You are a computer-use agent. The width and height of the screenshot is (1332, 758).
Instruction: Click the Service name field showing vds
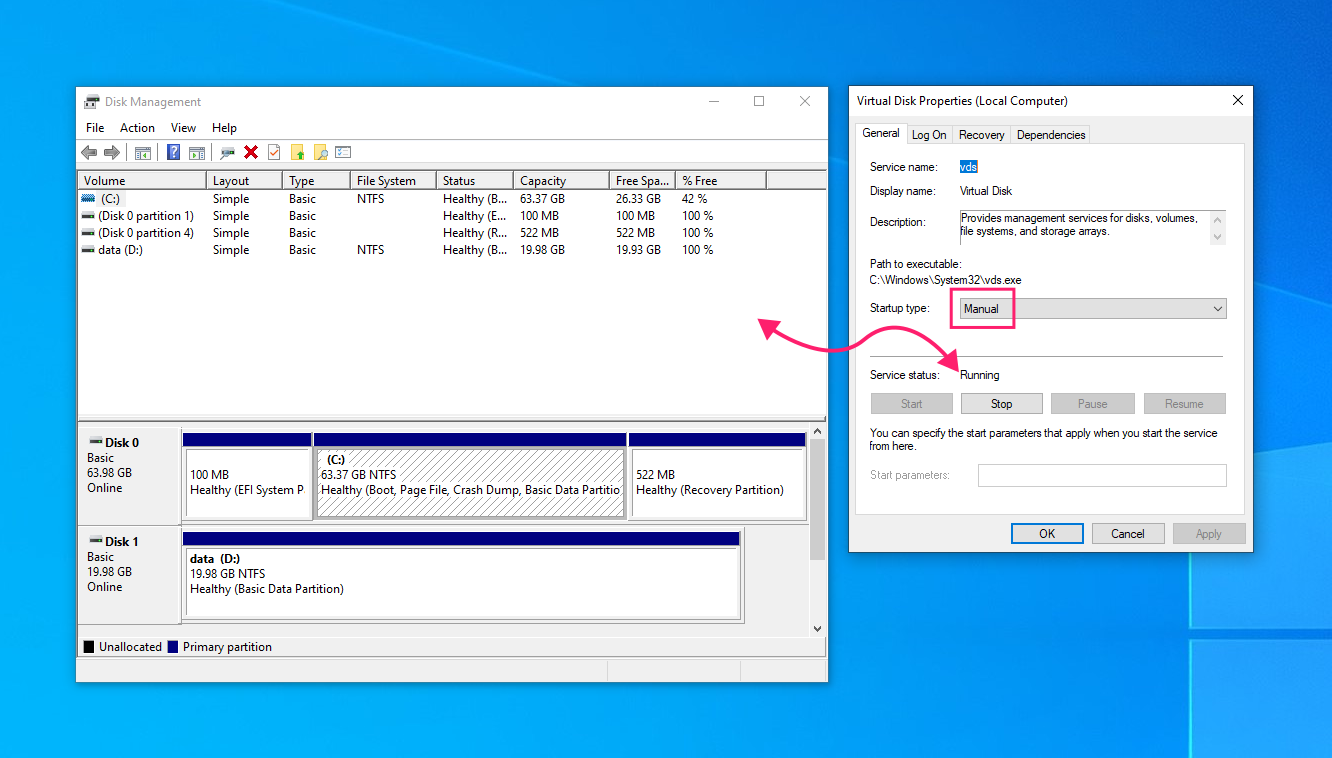coord(968,167)
